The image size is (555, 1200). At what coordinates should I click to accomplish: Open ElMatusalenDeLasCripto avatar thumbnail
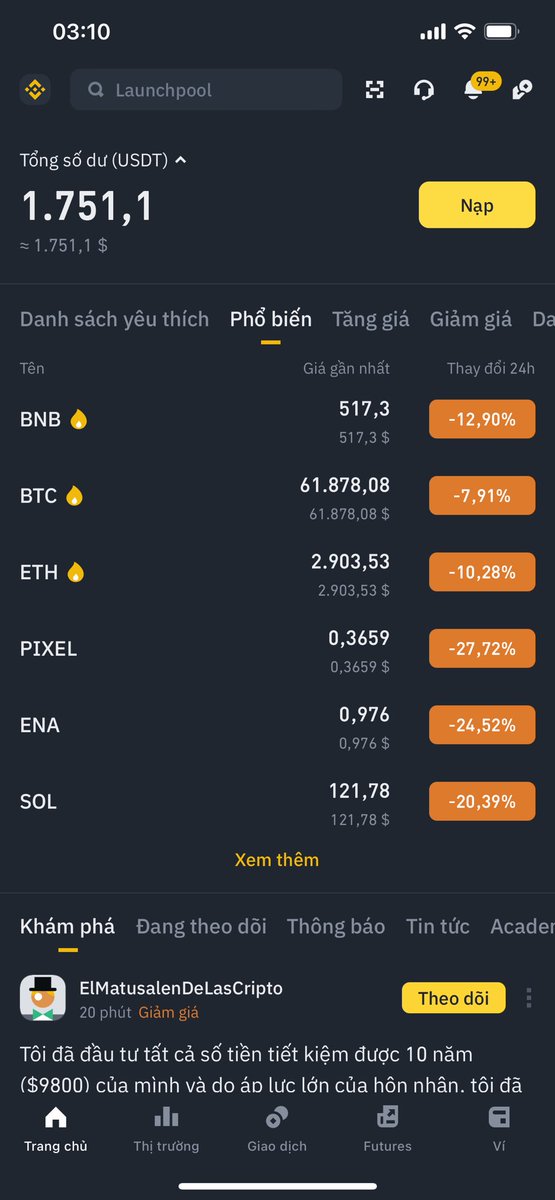tap(43, 998)
